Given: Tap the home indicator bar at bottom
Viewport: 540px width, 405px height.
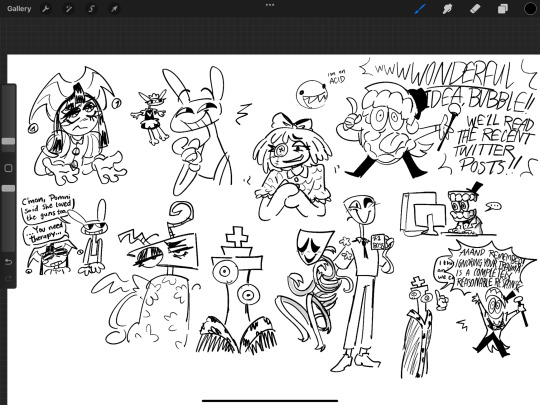Looking at the screenshot, I should point(270,401).
